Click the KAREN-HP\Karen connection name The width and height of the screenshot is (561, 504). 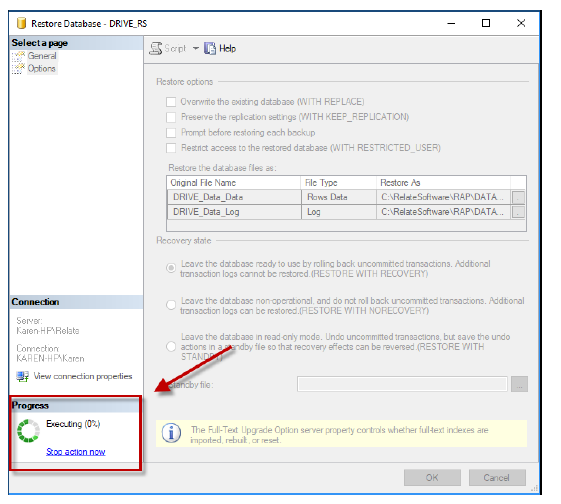click(50, 358)
